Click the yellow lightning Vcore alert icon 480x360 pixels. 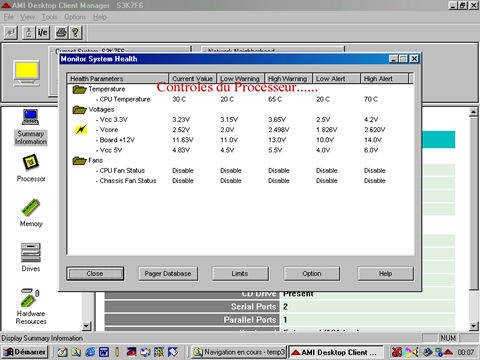81,129
